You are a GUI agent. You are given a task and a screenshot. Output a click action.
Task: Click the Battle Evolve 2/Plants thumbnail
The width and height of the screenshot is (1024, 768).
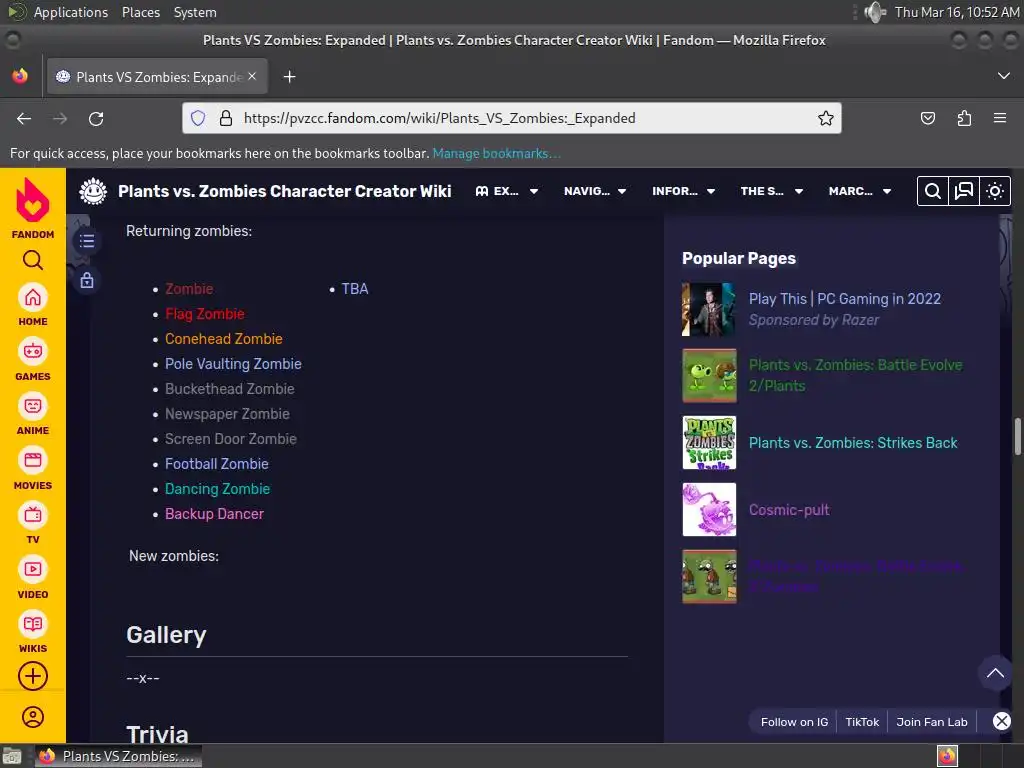(x=709, y=376)
